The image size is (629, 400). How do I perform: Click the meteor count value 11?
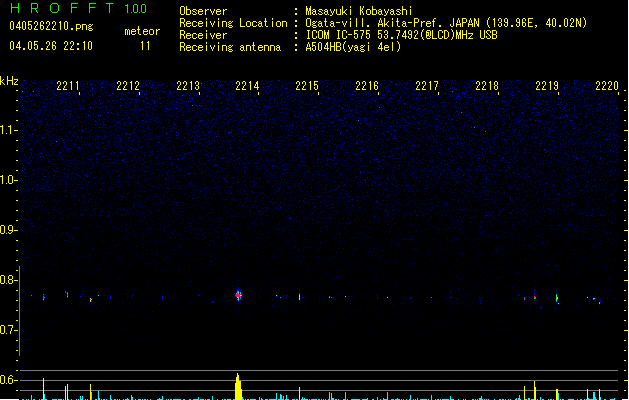[146, 46]
